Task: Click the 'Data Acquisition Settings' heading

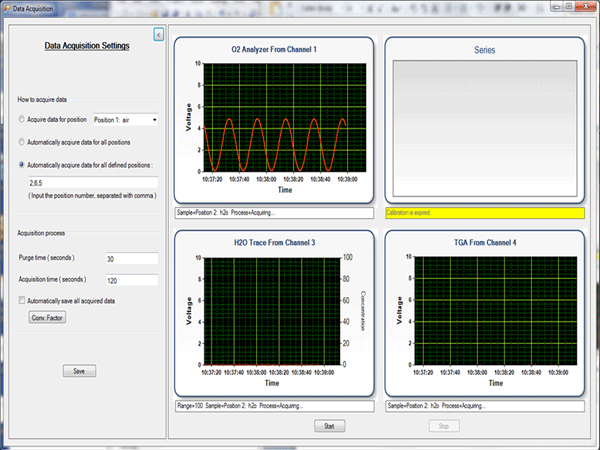Action: tap(87, 46)
